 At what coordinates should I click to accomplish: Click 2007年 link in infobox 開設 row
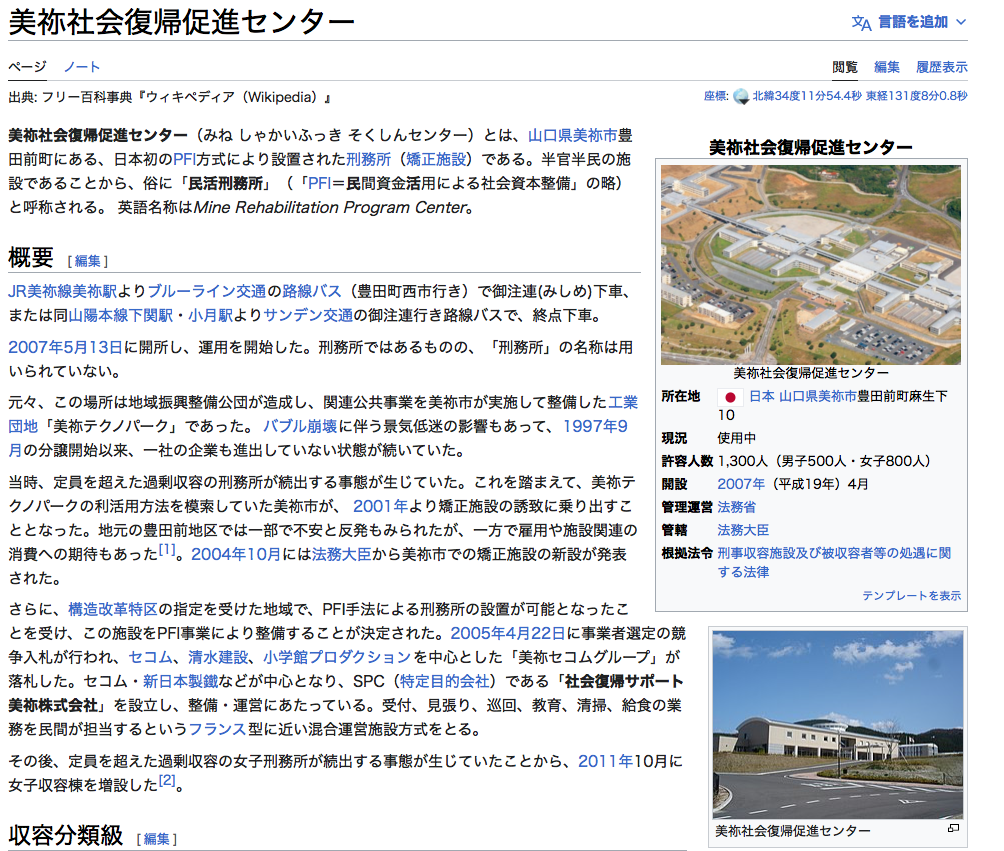pos(741,484)
